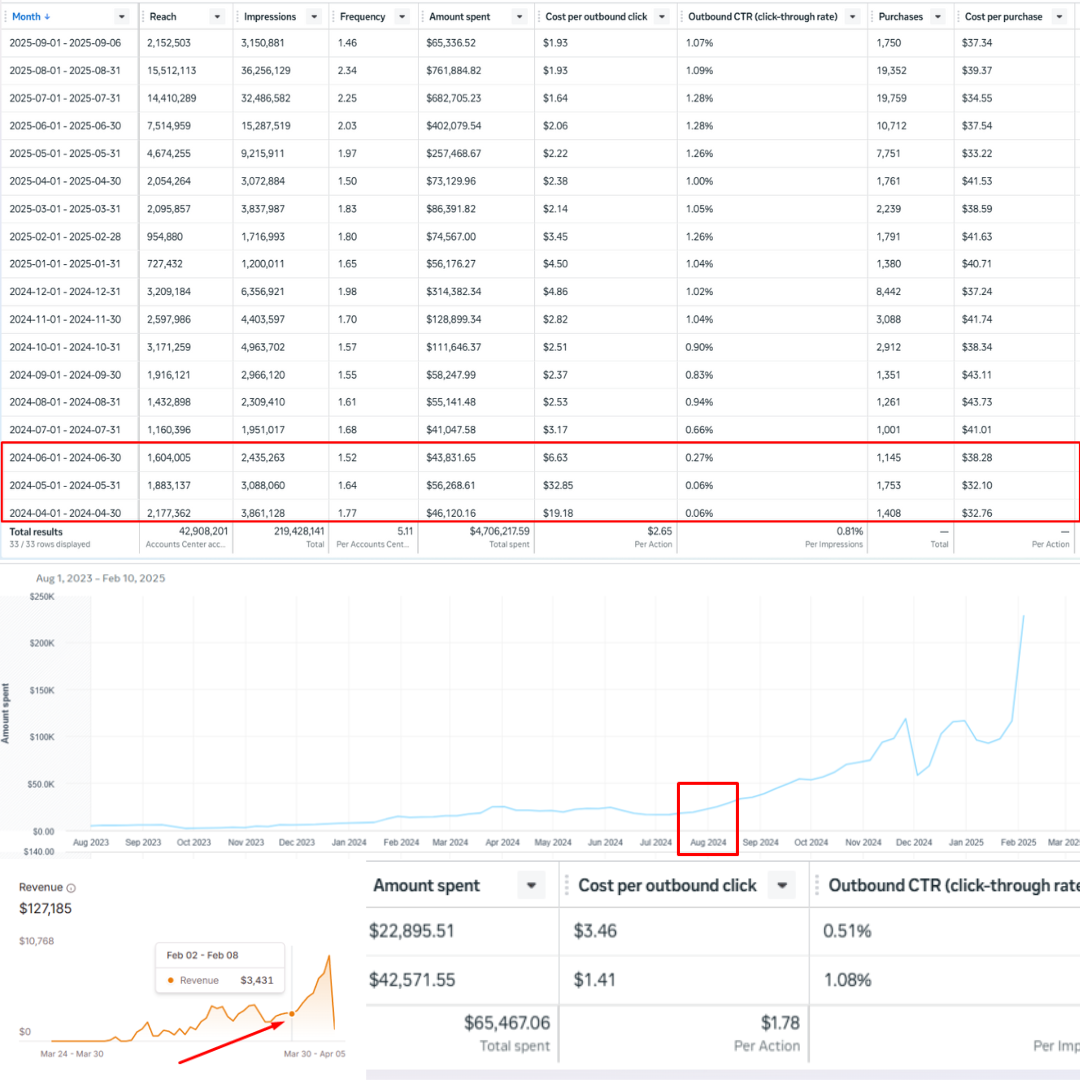Click dropdown button beside large Amount spent header

click(531, 885)
